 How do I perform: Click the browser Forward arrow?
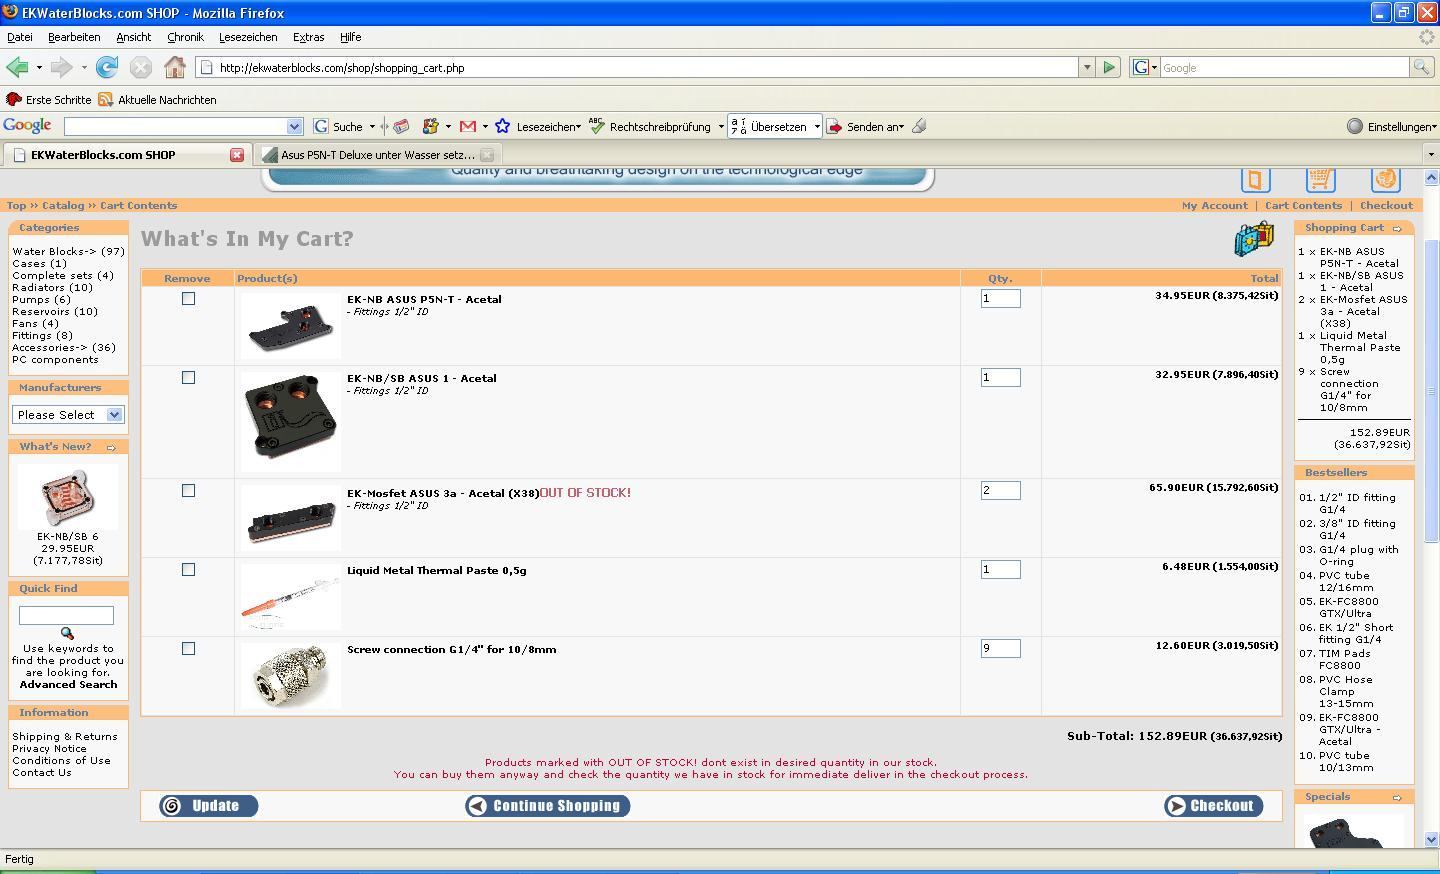click(61, 68)
